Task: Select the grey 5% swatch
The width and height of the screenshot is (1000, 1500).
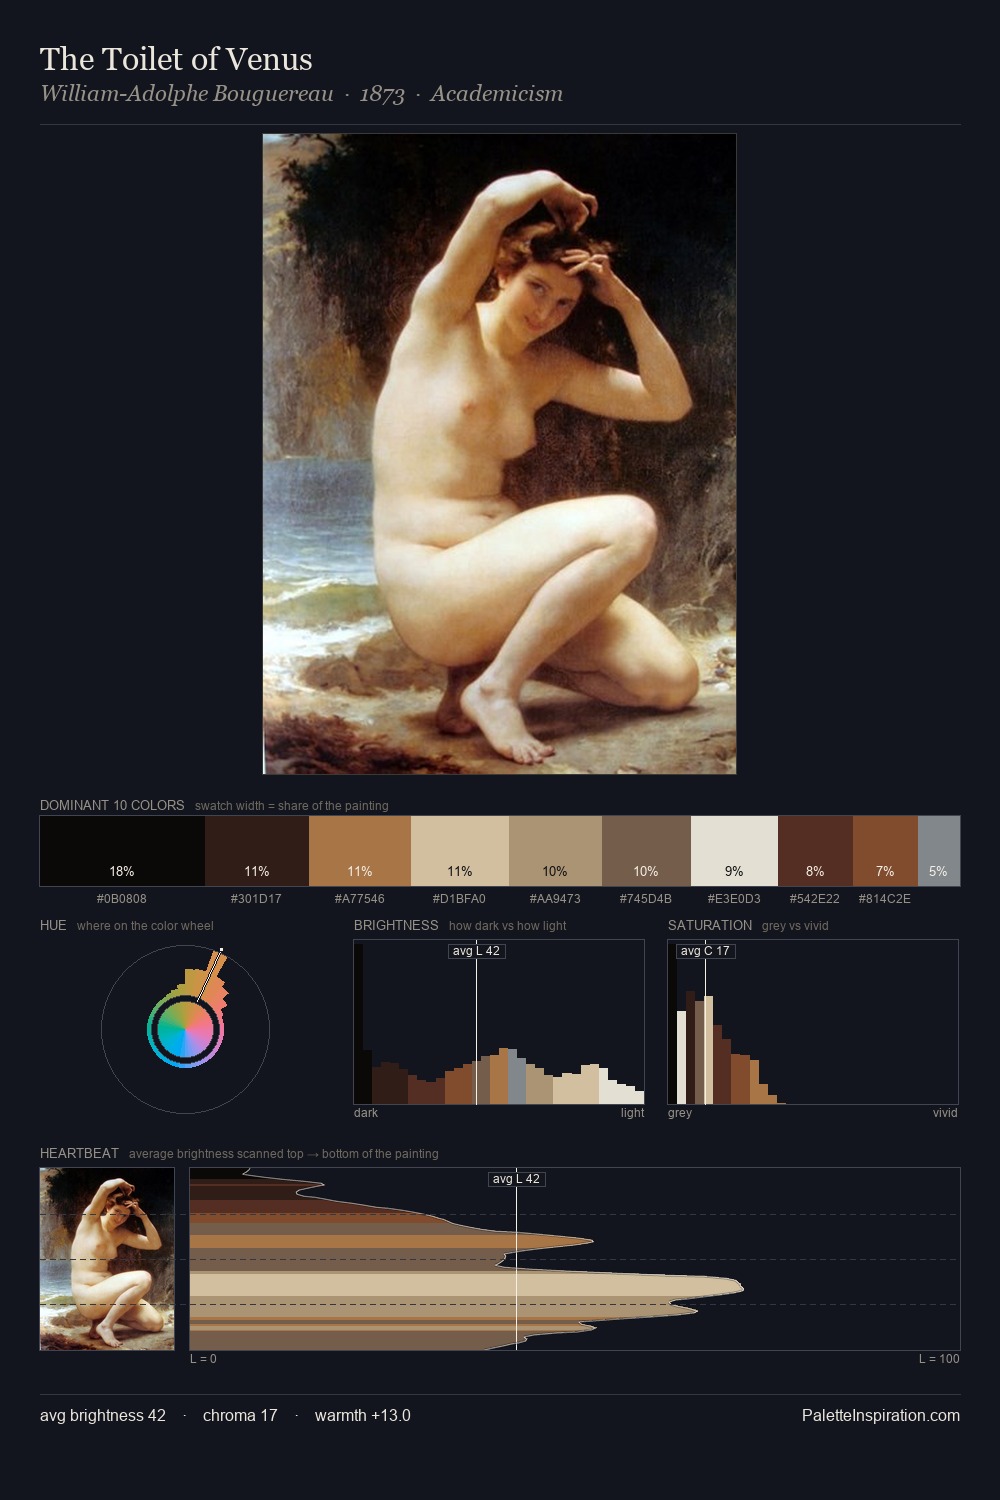Action: (x=939, y=851)
